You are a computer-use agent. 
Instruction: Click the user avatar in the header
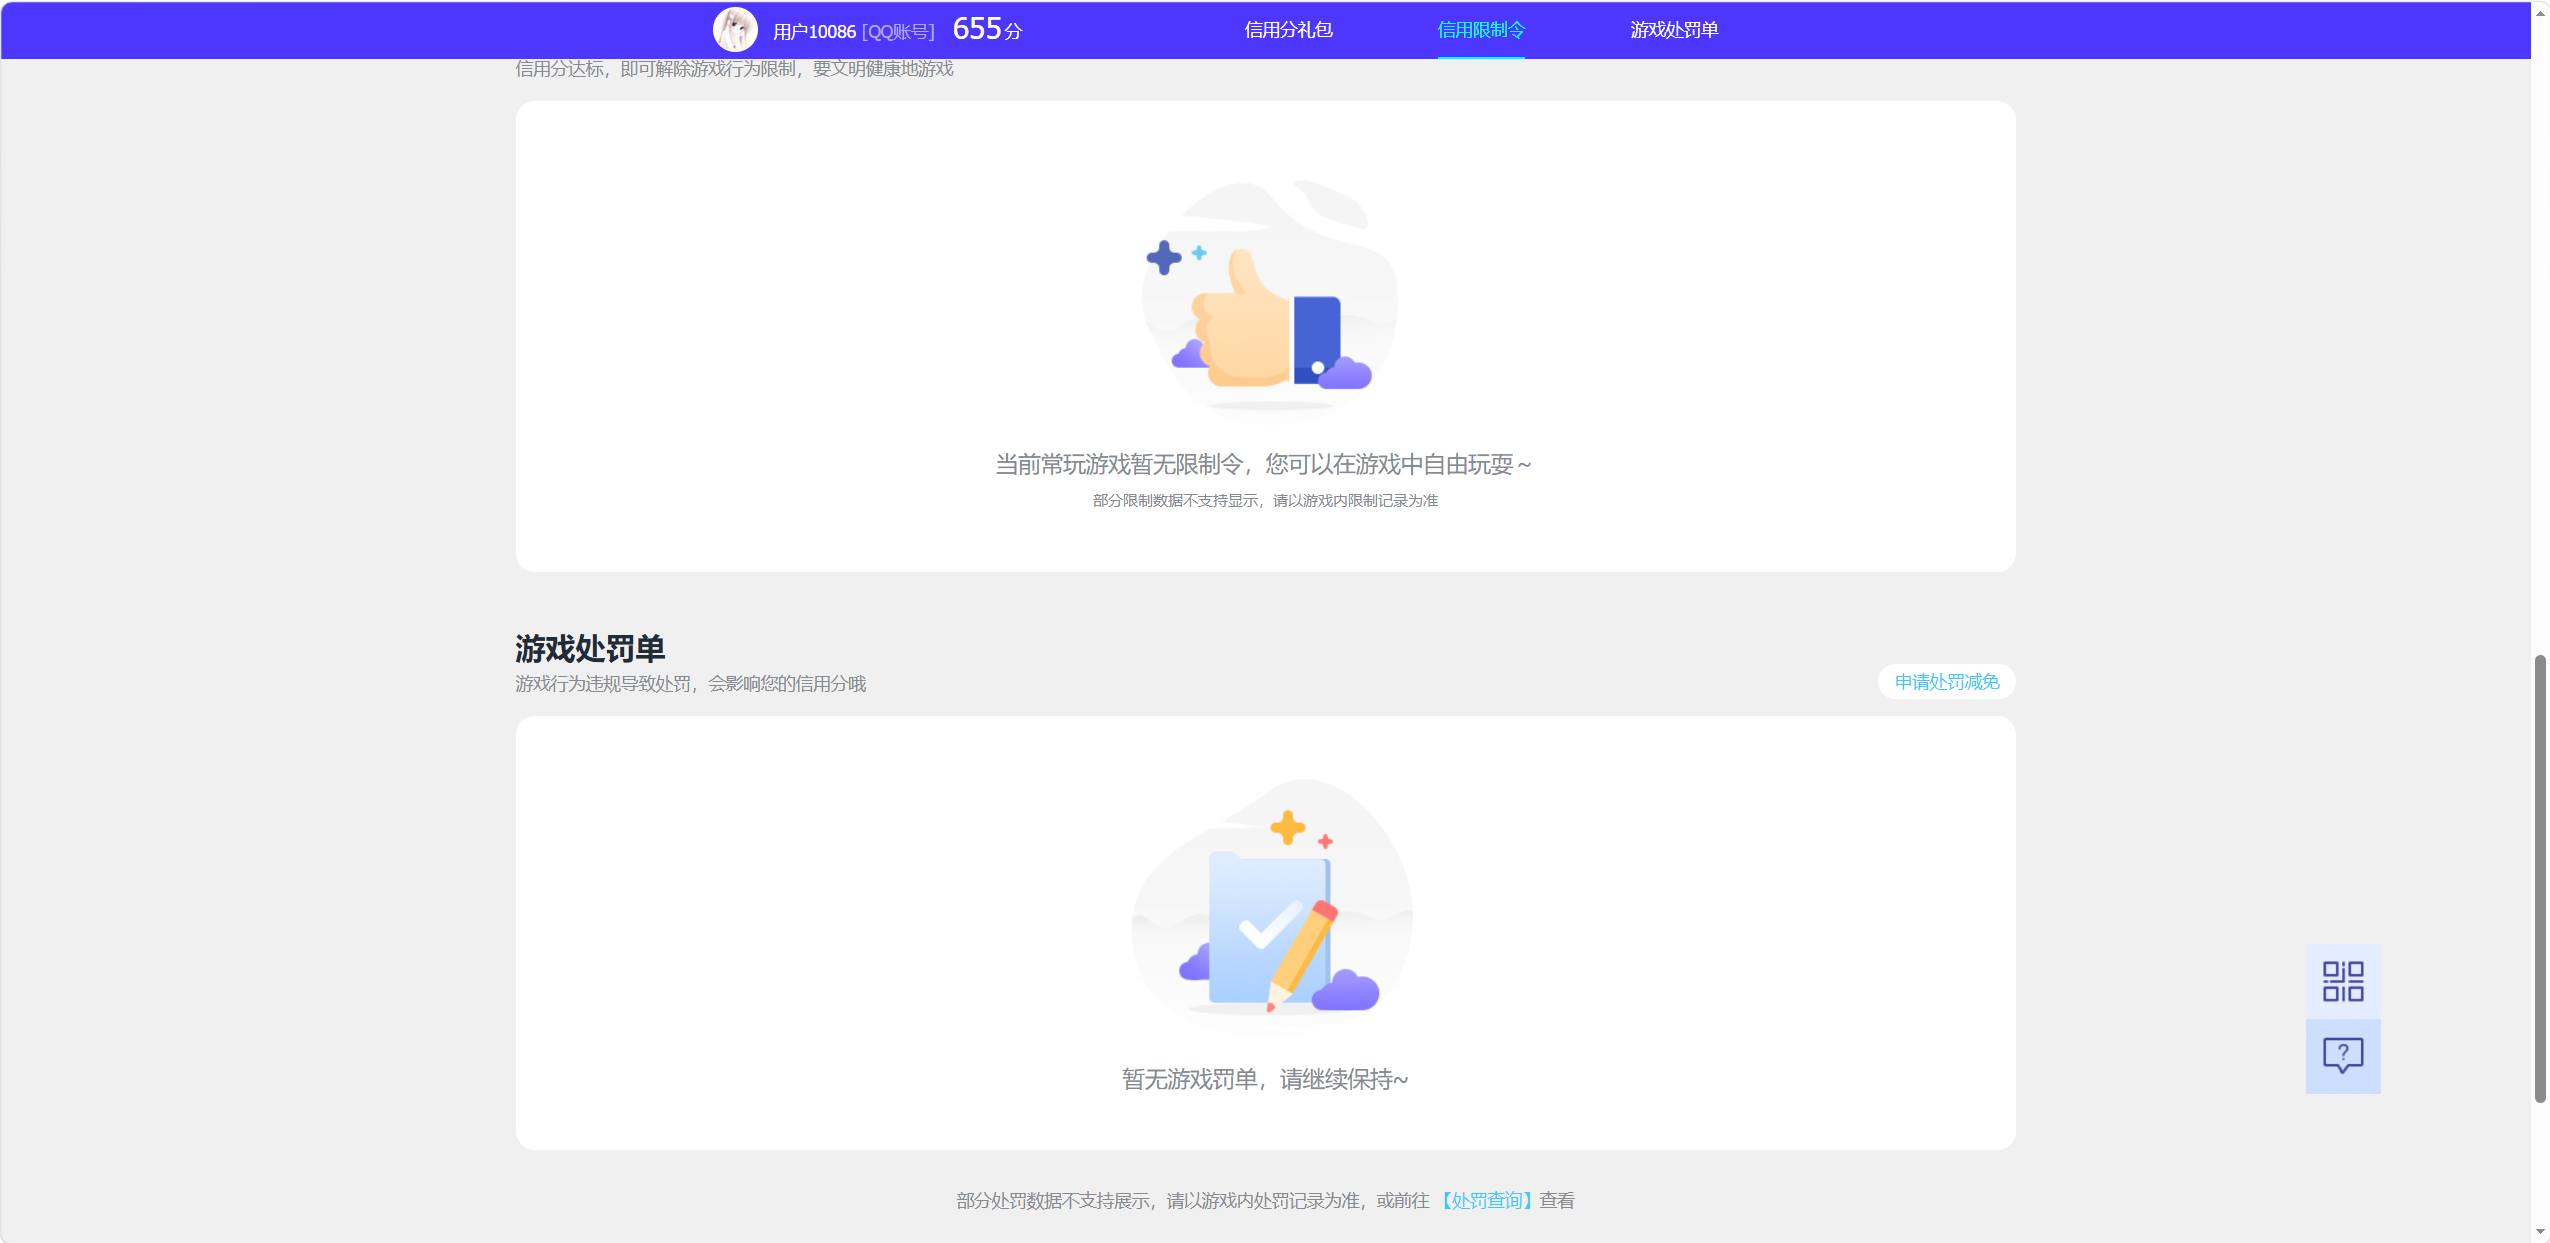[x=735, y=30]
